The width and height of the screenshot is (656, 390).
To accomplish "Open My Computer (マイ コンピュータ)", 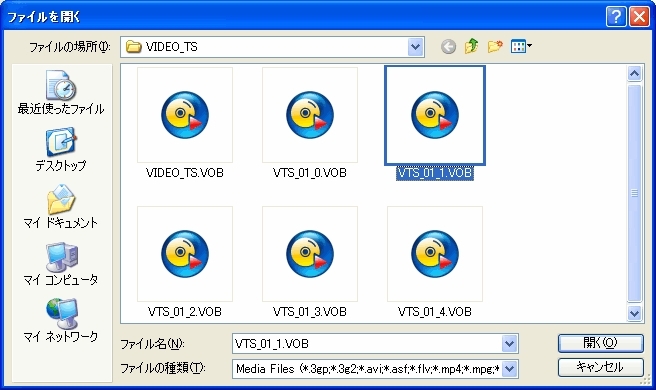I will [61, 264].
